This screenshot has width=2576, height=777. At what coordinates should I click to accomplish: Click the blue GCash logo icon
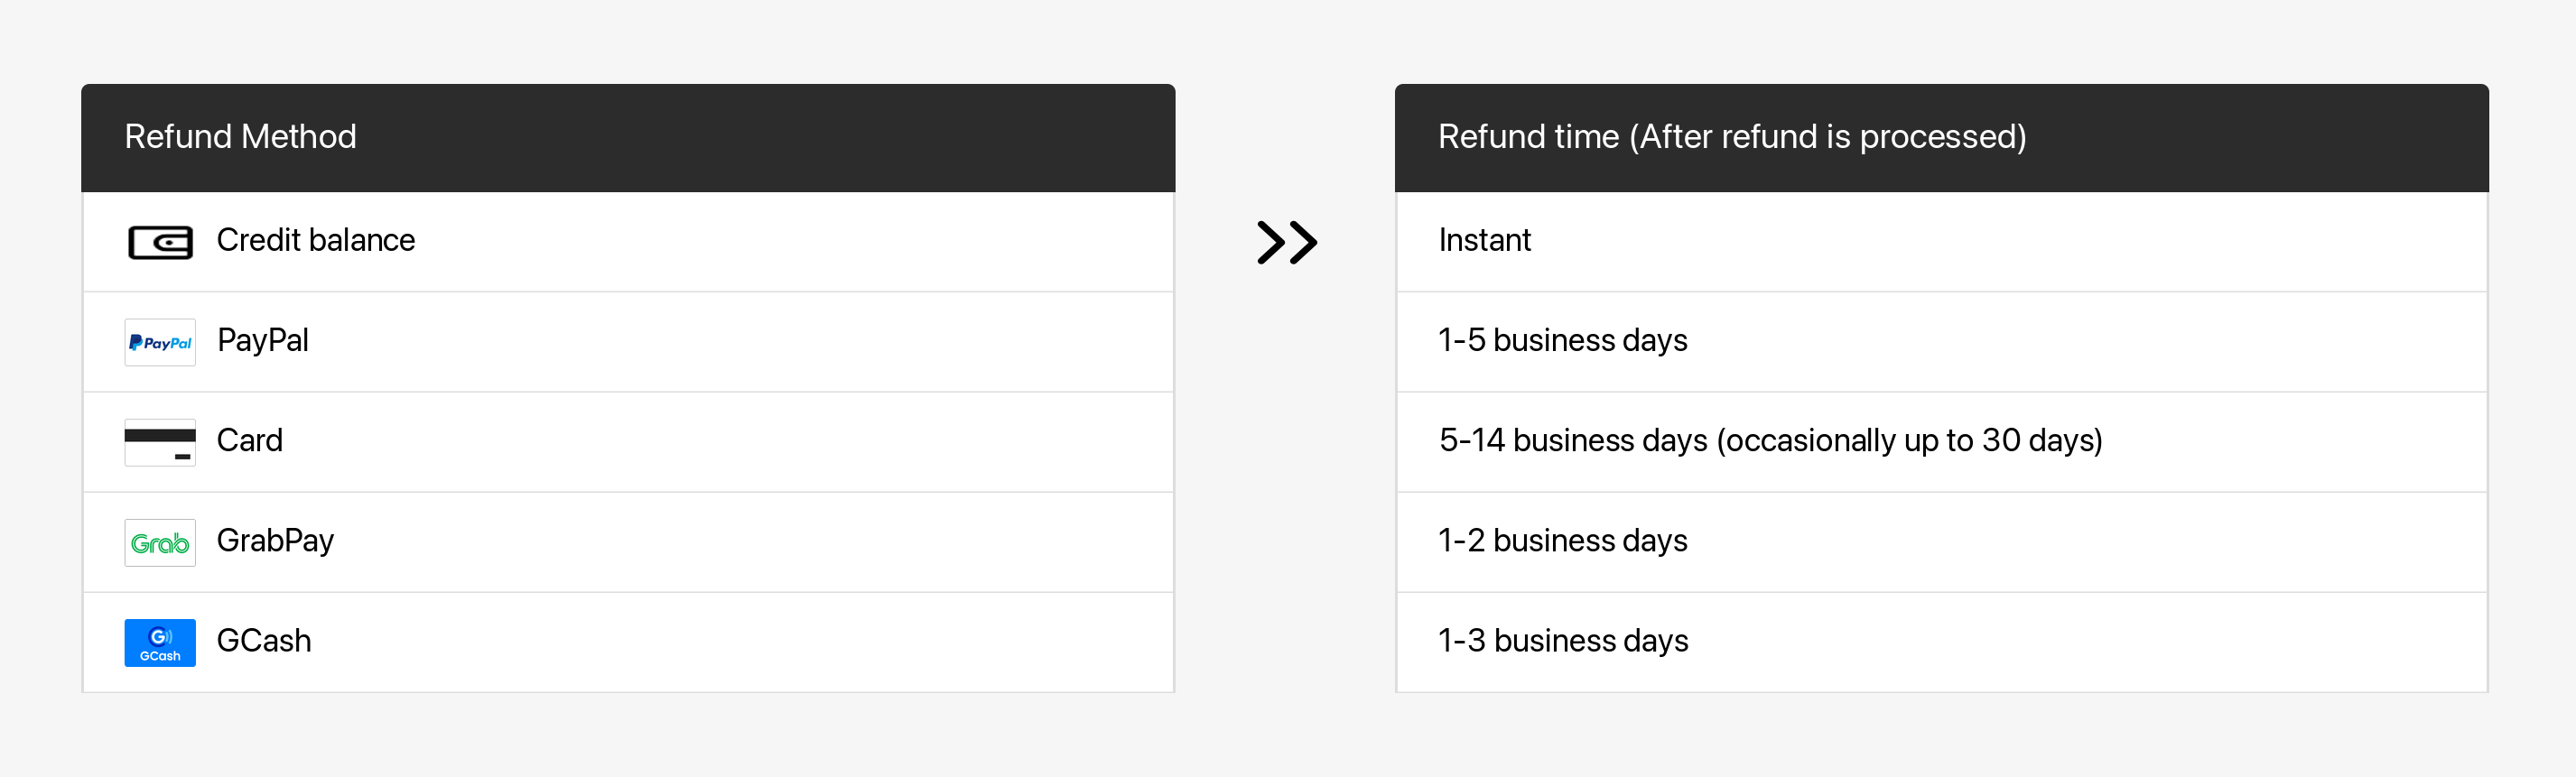point(160,642)
